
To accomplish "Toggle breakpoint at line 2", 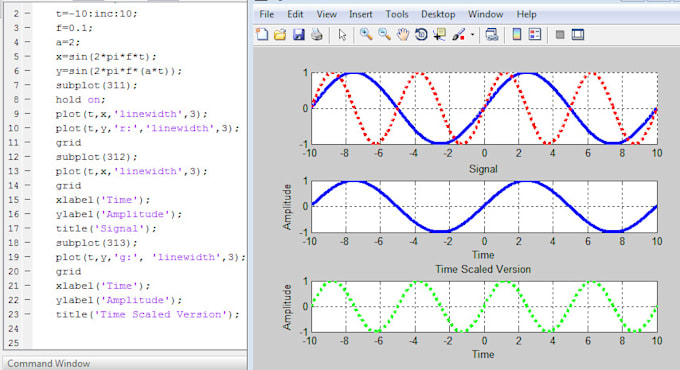I will [27, 14].
